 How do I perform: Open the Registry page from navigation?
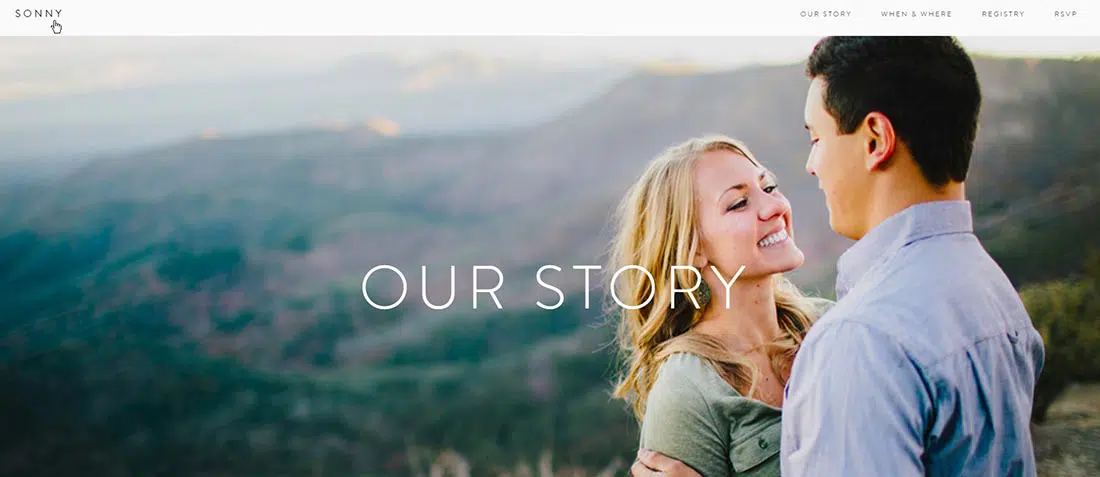click(1003, 14)
